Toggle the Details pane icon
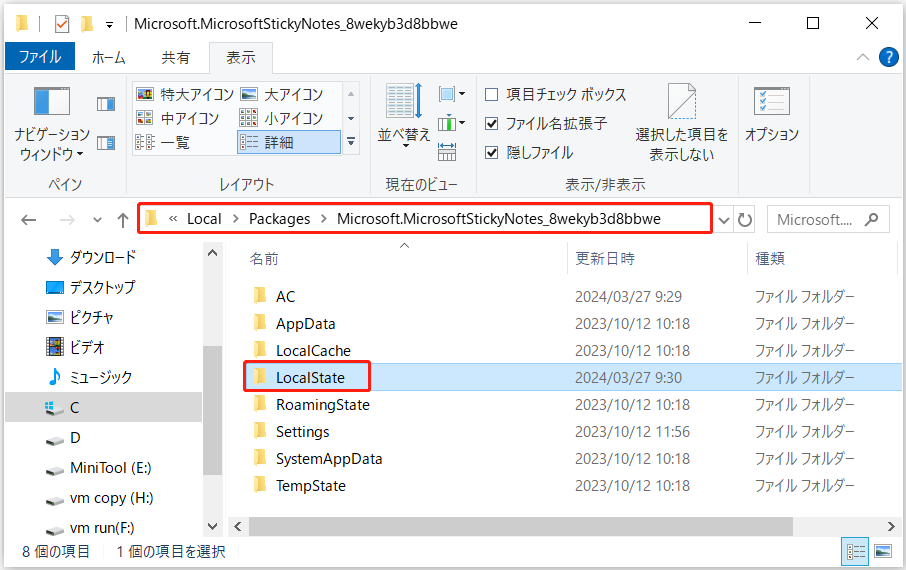The width and height of the screenshot is (906, 570). pos(106,143)
